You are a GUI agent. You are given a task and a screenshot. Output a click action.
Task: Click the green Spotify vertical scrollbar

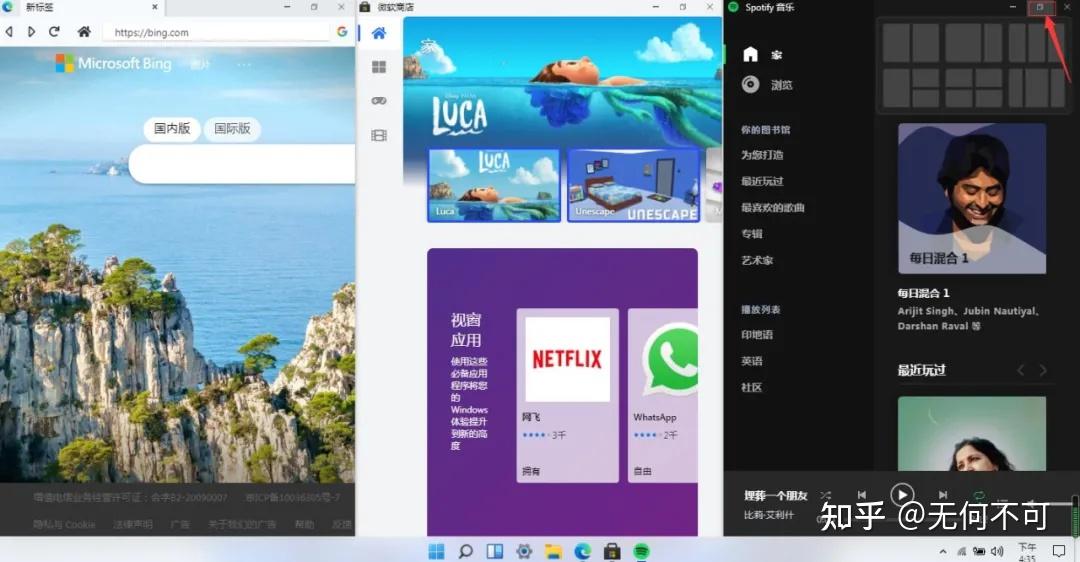pos(1075,515)
